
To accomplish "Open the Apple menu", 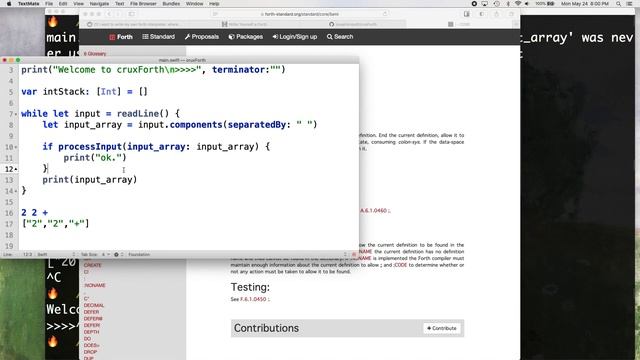I will [x=9, y=4].
